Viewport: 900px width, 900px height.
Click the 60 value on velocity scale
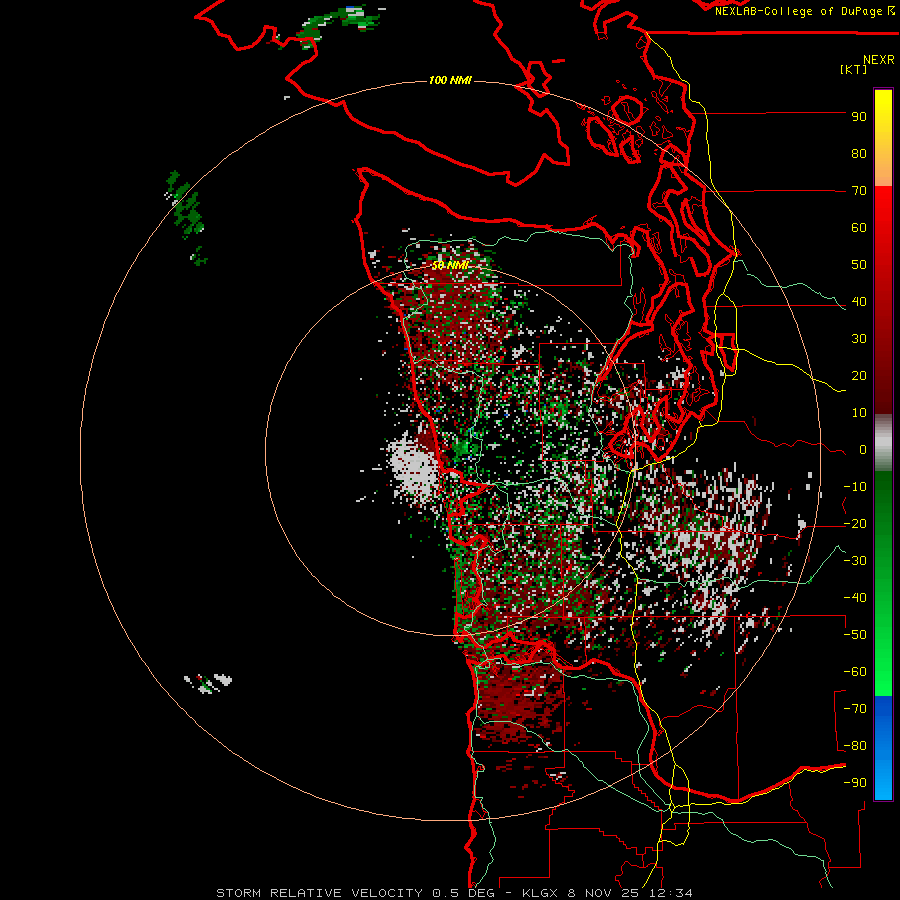pyautogui.click(x=859, y=228)
